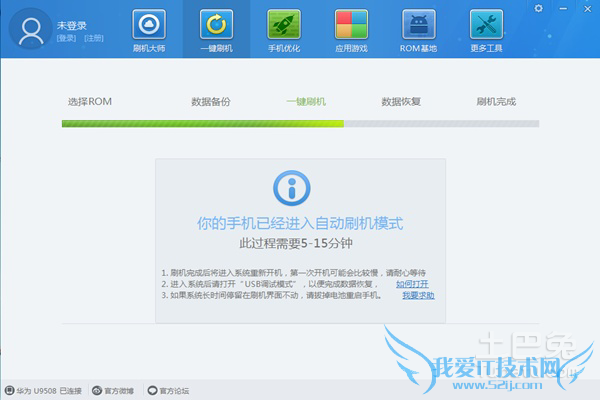Screen dimensions: 600x400
Task: Click the 注册 register link
Action: (94, 38)
